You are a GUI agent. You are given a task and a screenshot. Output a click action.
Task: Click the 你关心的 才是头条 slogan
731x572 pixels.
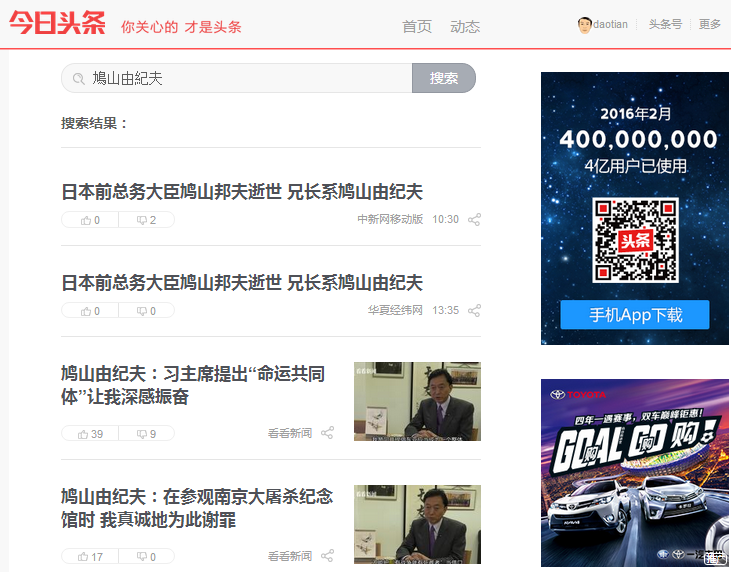tap(181, 27)
